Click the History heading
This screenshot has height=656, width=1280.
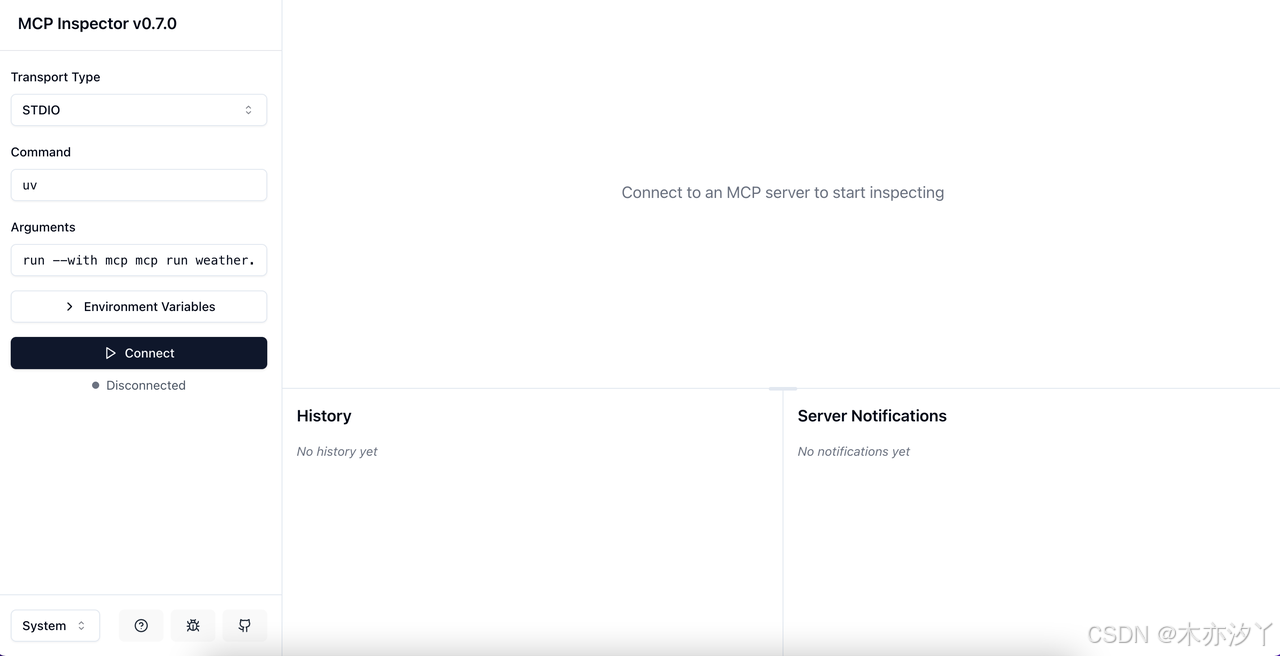324,416
